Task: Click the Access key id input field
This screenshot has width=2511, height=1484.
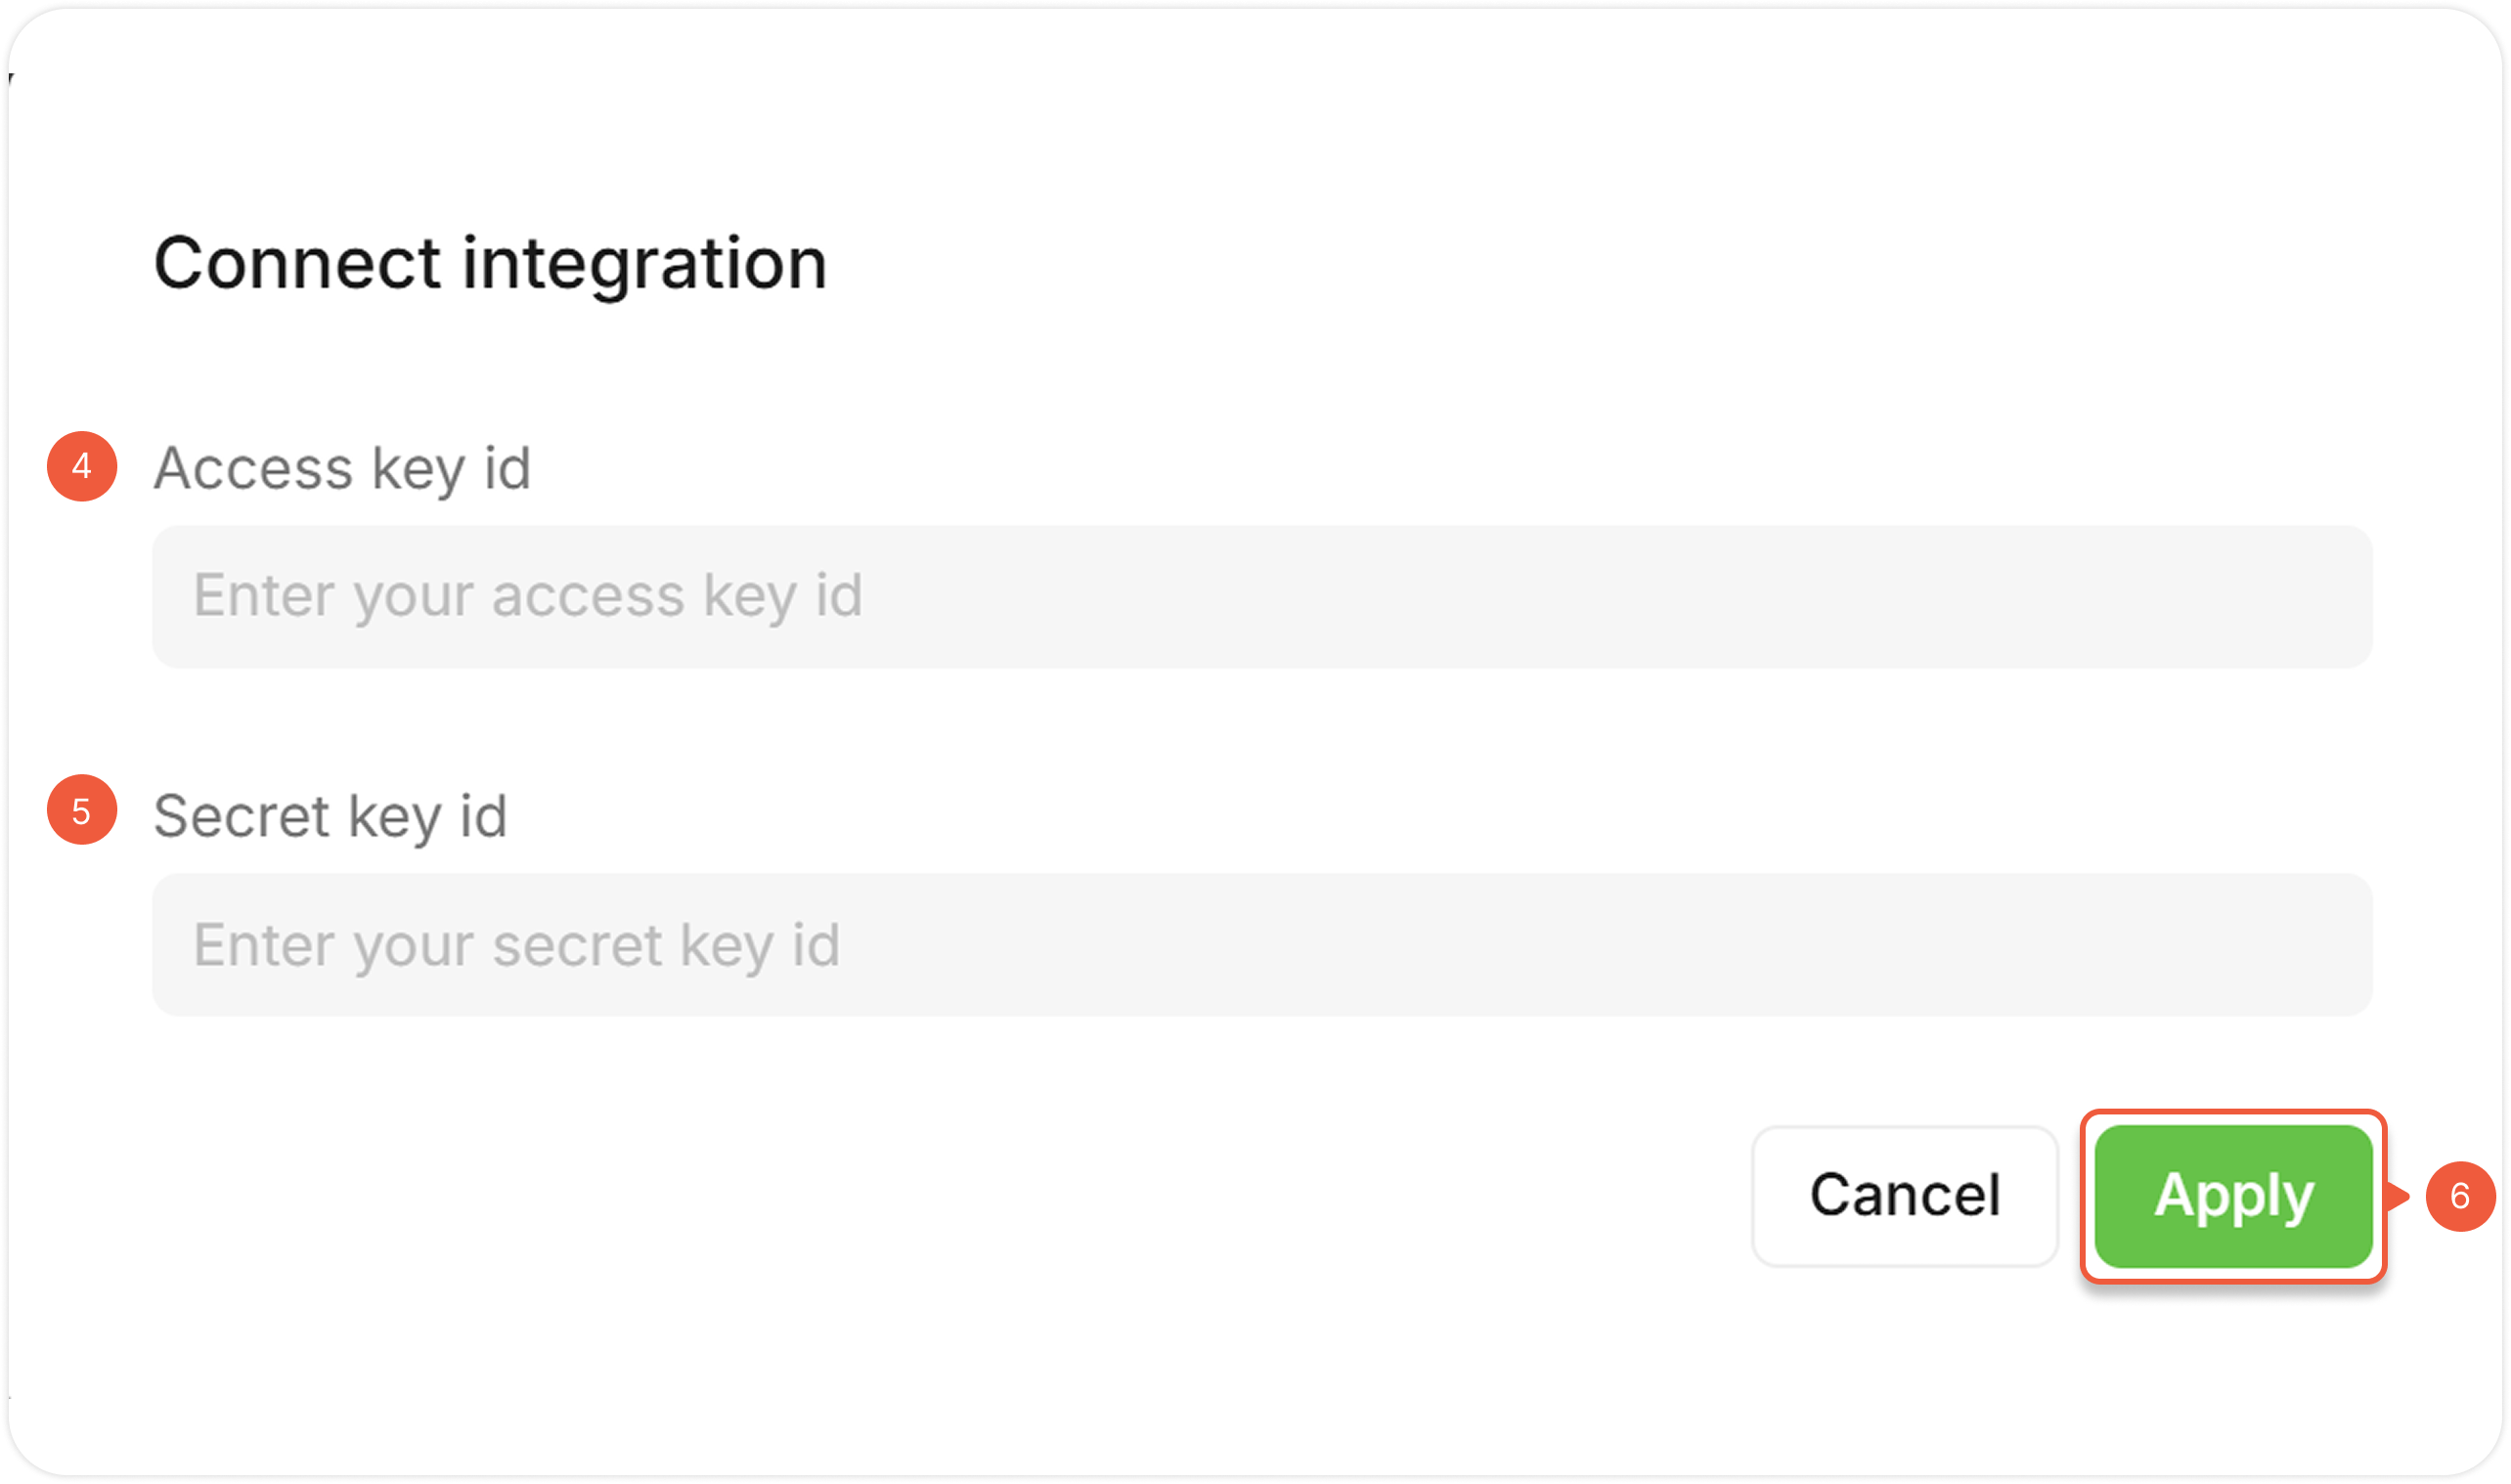Action: click(x=1261, y=597)
